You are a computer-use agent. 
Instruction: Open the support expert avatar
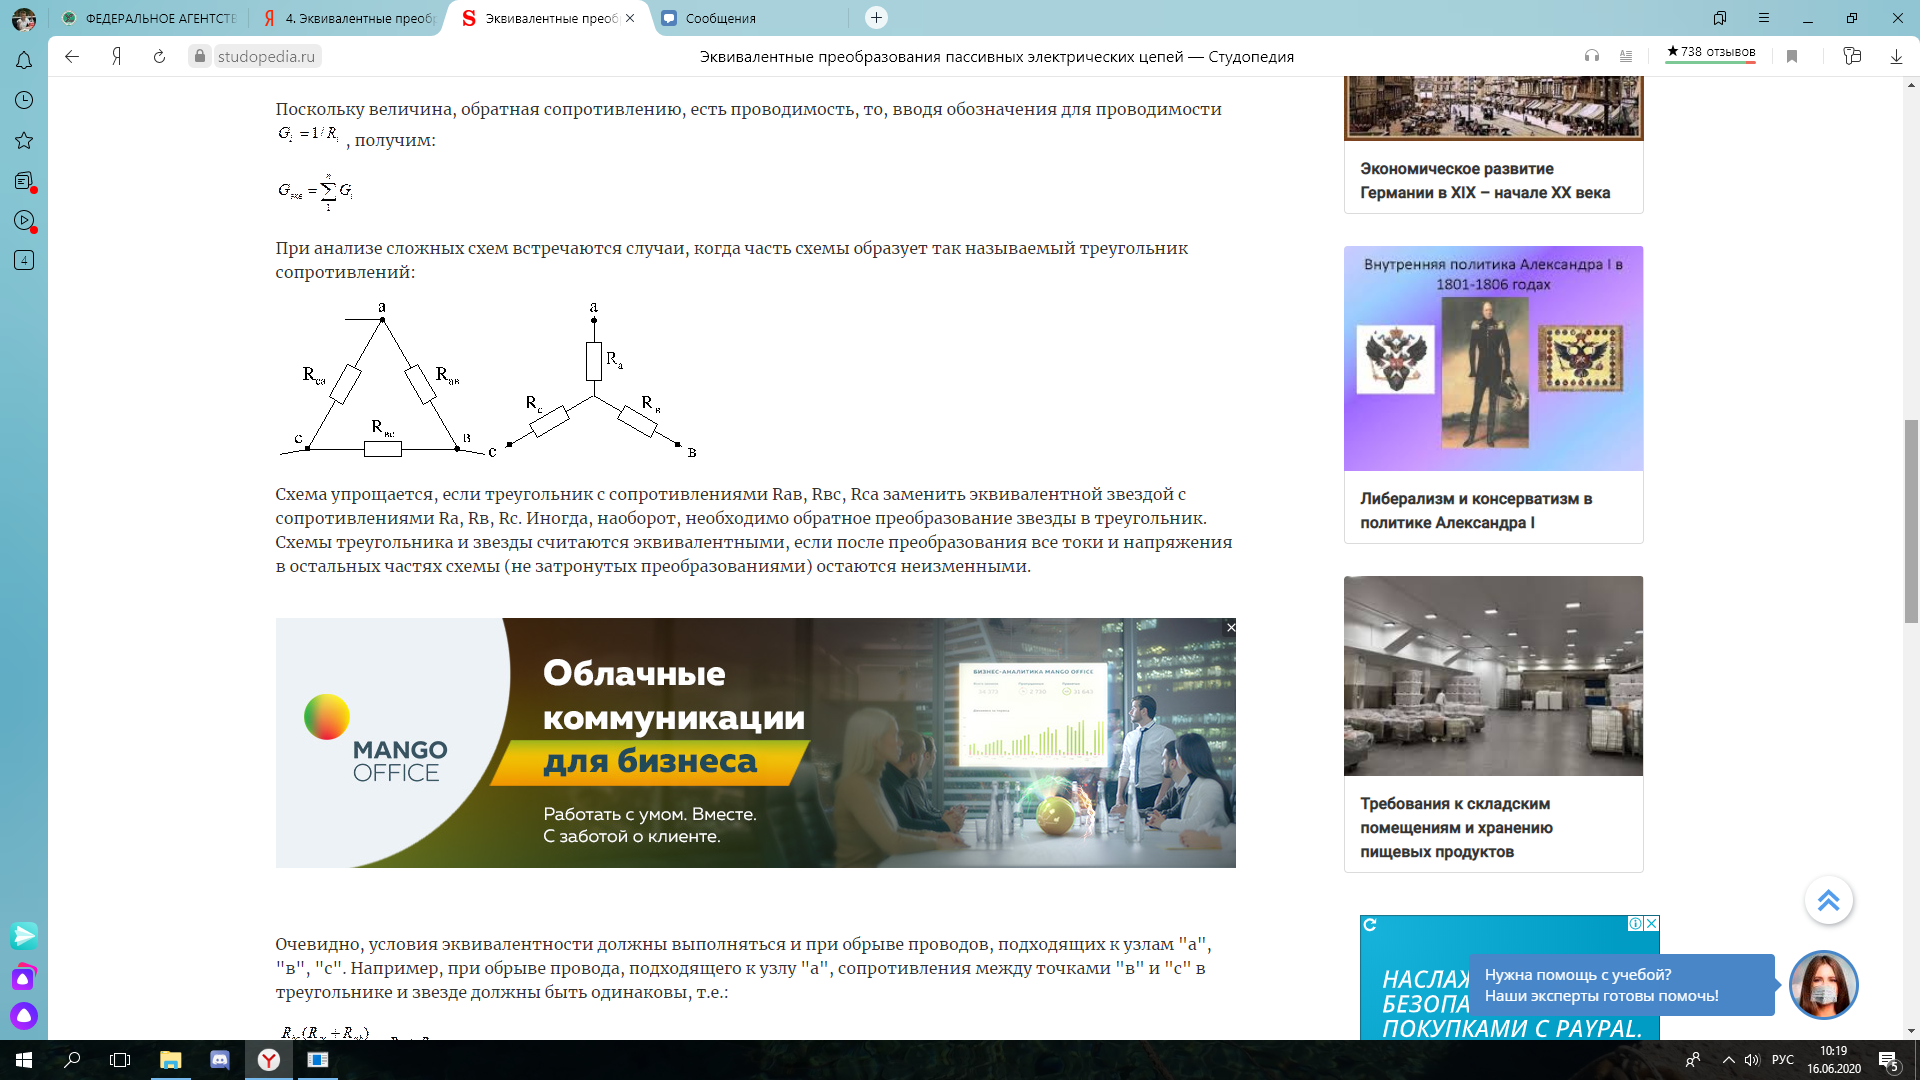1823,985
